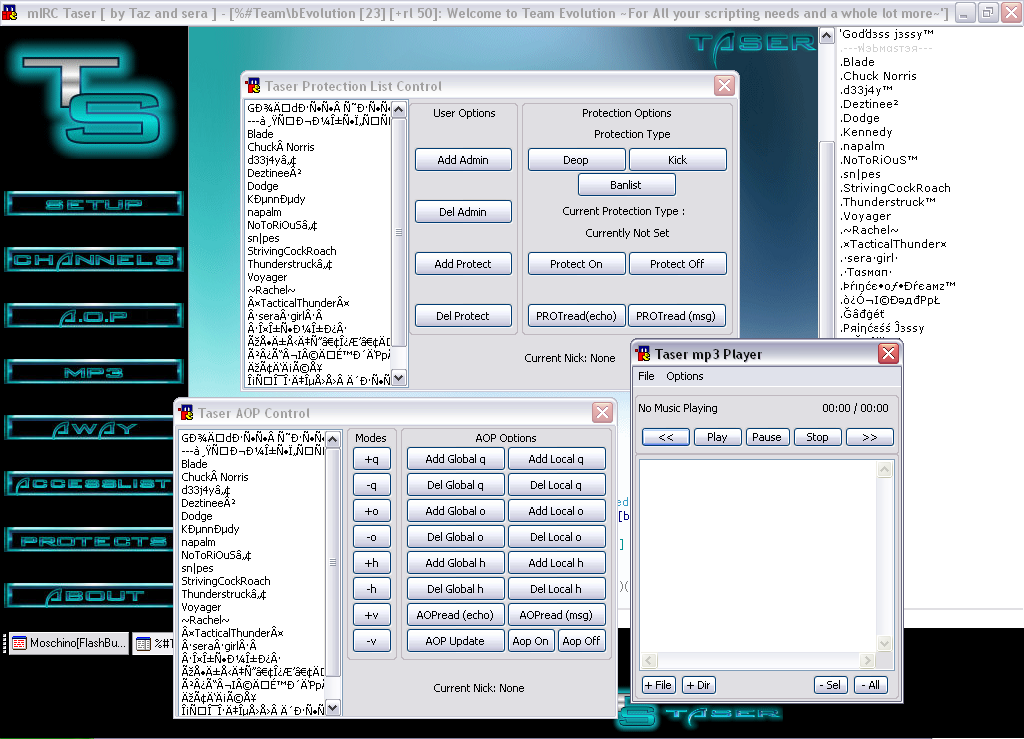Click the -q mode button

[x=372, y=485]
